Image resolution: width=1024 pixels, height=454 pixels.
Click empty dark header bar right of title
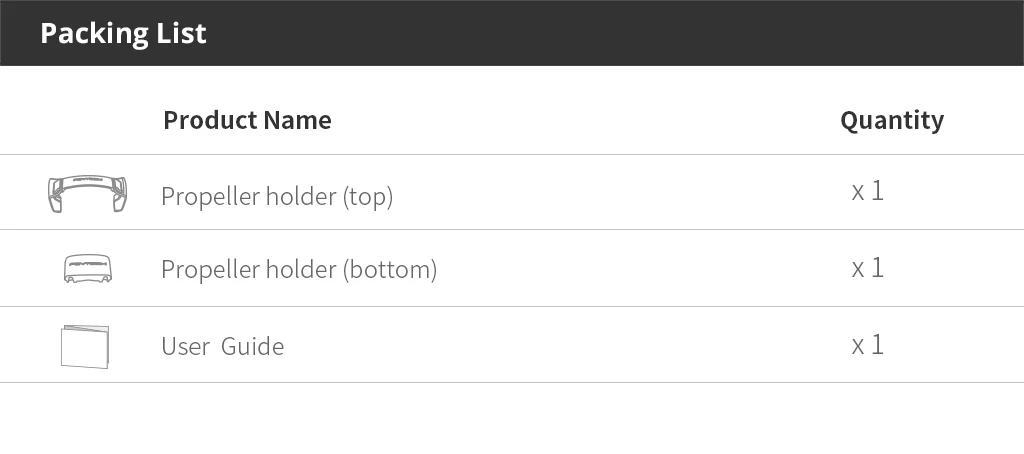[620, 33]
